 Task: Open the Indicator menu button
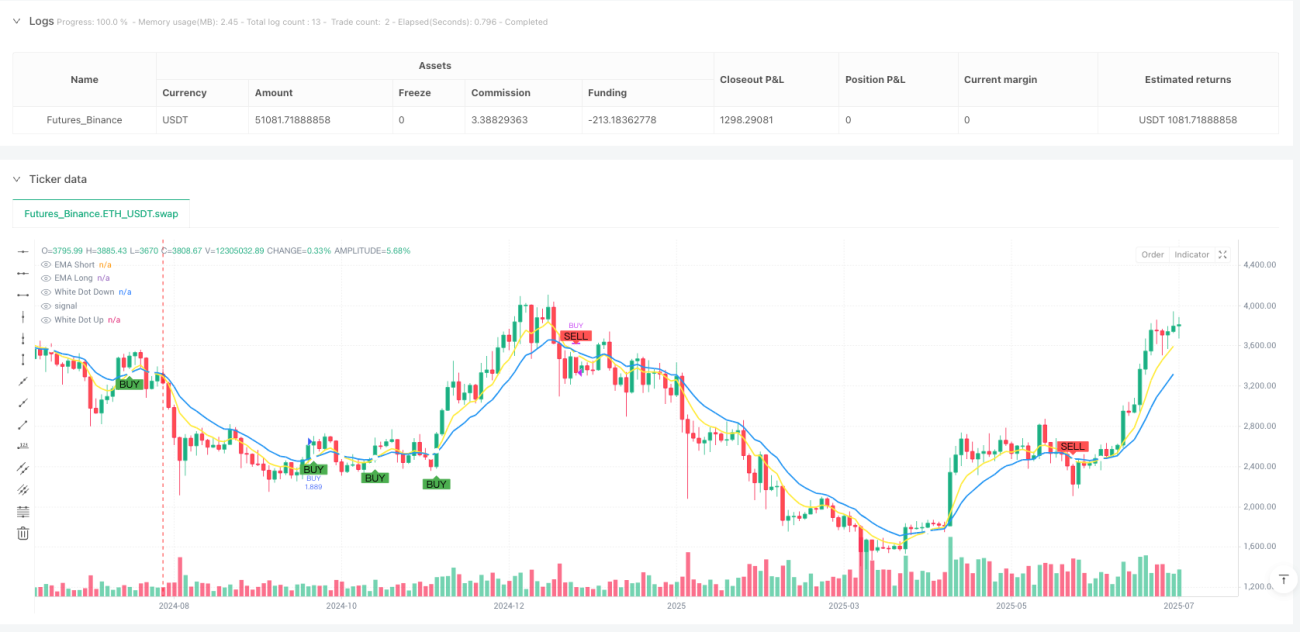(x=1191, y=254)
